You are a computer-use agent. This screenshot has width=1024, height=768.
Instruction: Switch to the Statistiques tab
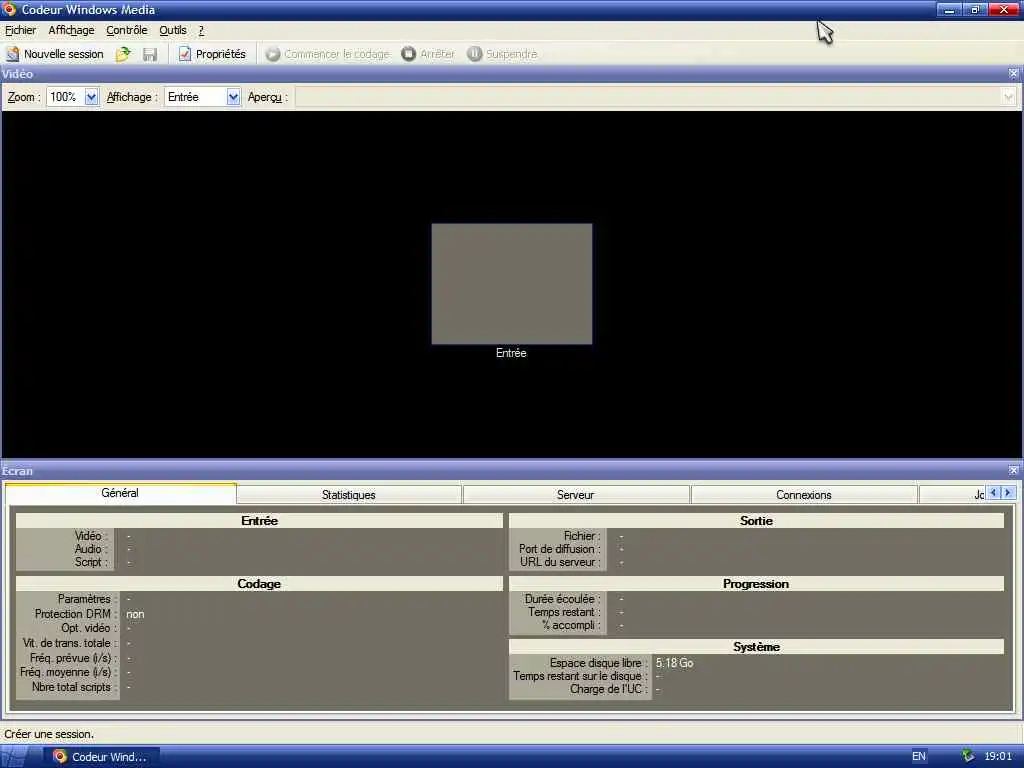(349, 495)
